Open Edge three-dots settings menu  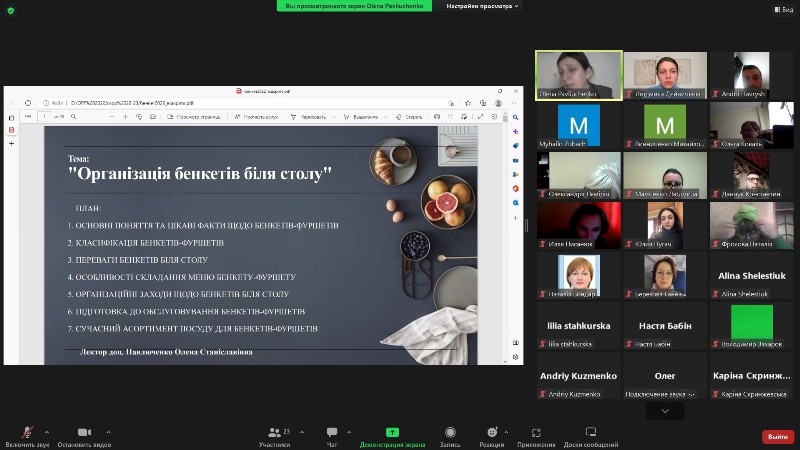514,103
